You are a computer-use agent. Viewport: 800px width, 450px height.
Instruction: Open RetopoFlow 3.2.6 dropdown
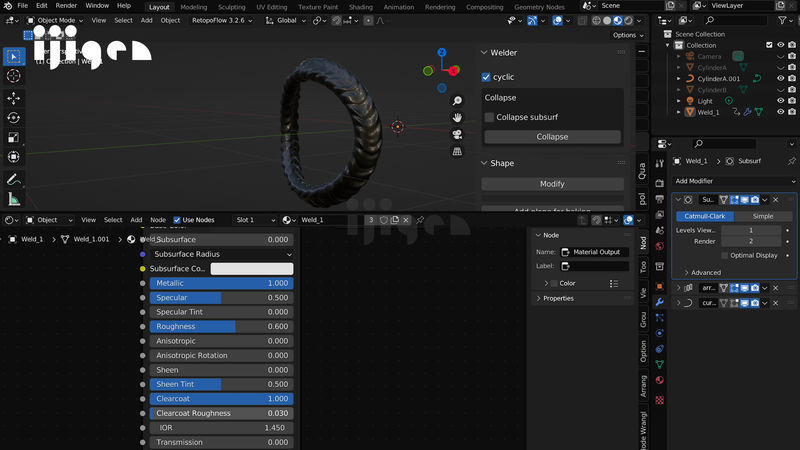point(222,20)
